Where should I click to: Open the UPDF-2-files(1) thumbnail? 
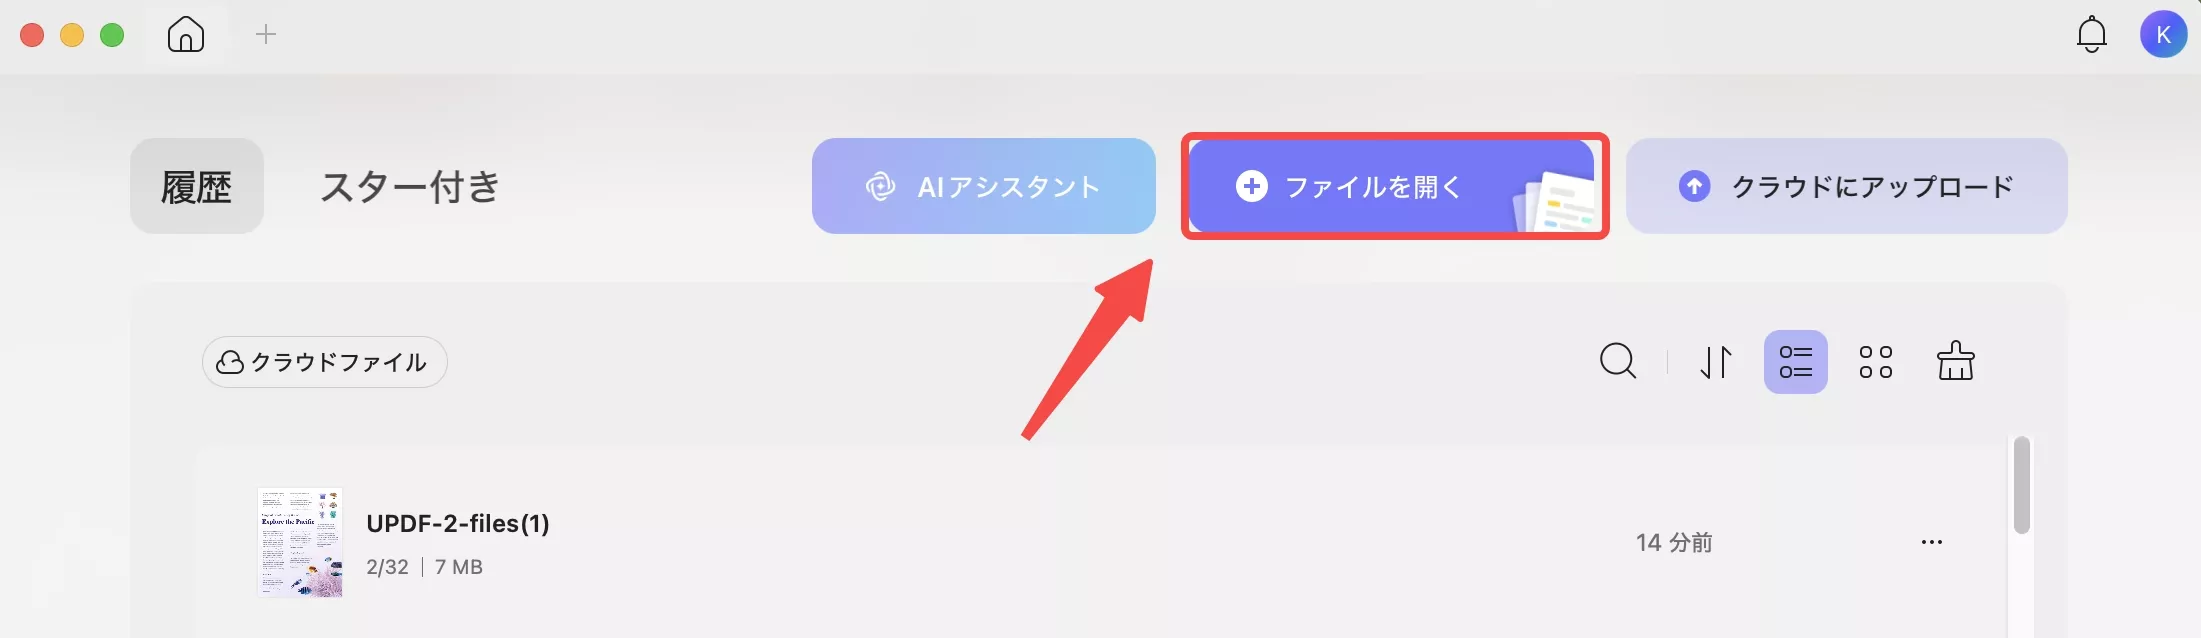pyautogui.click(x=300, y=542)
